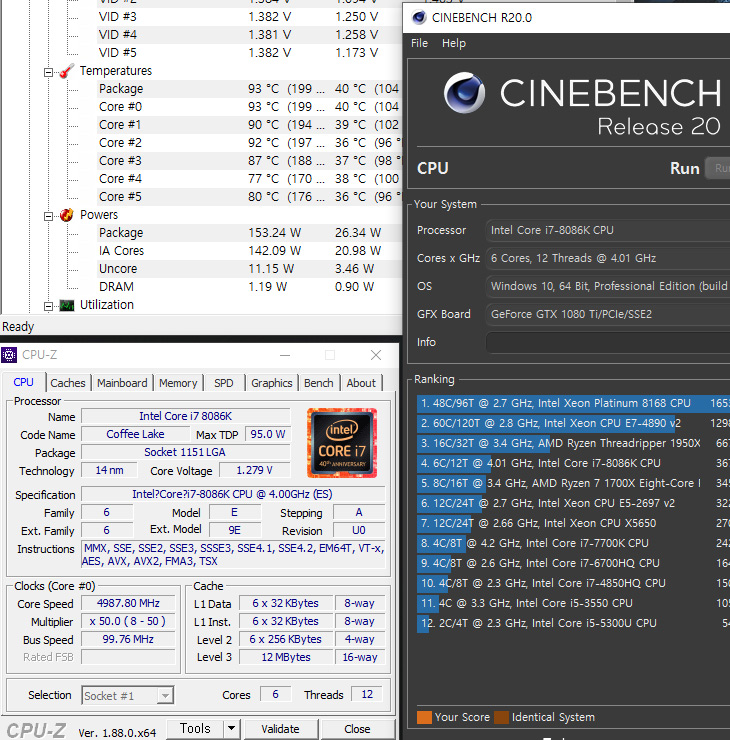Click the Cinebench Info input field
Image resolution: width=730 pixels, height=740 pixels.
point(608,342)
